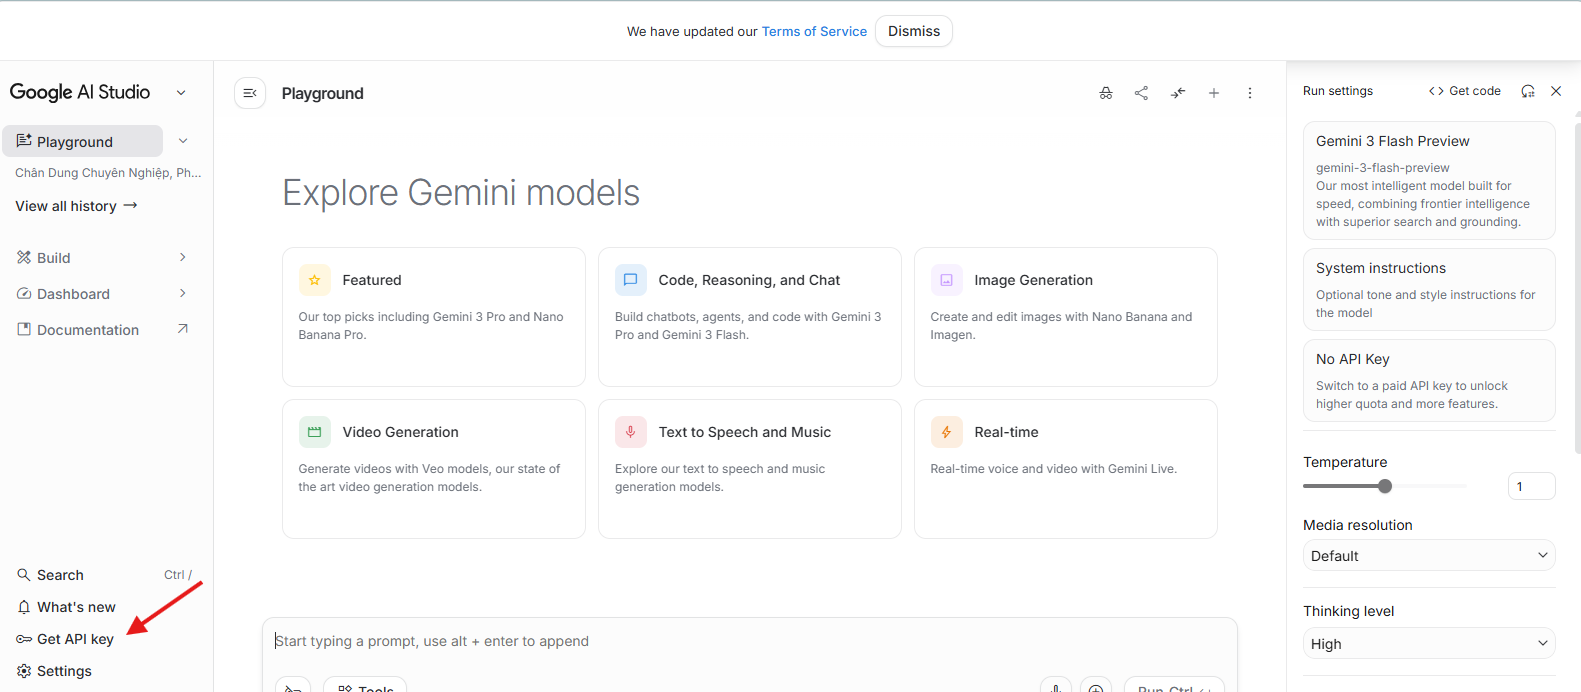Click the prompt text input box

pyautogui.click(x=750, y=641)
